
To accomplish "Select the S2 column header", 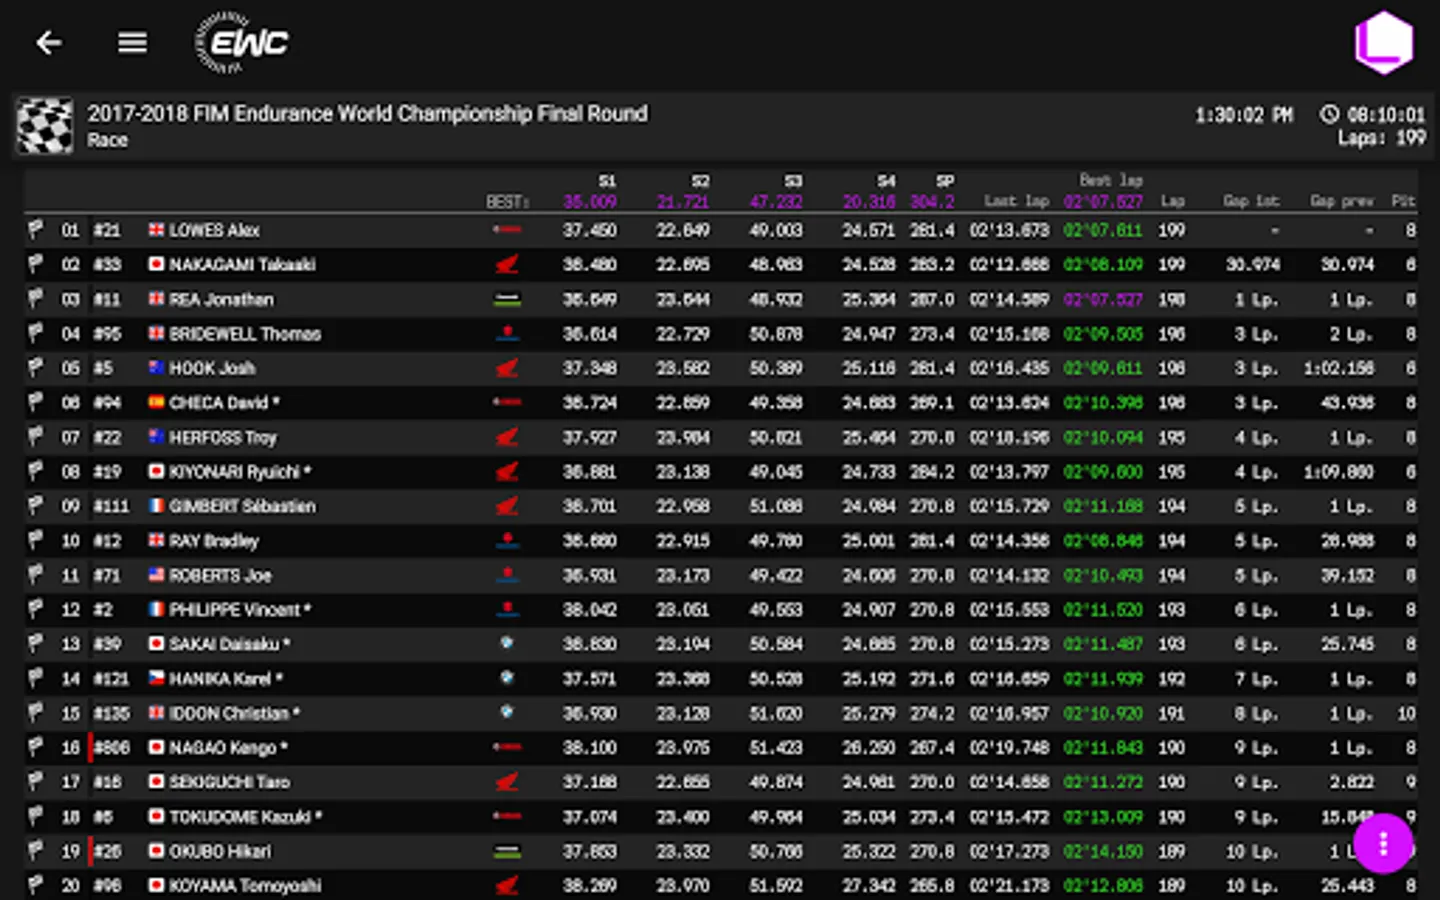I will pyautogui.click(x=700, y=181).
